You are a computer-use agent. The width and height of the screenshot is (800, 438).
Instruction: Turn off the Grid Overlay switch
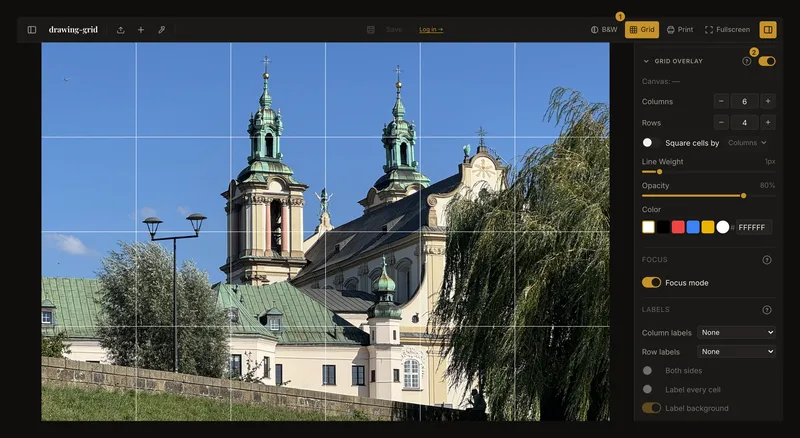[767, 61]
